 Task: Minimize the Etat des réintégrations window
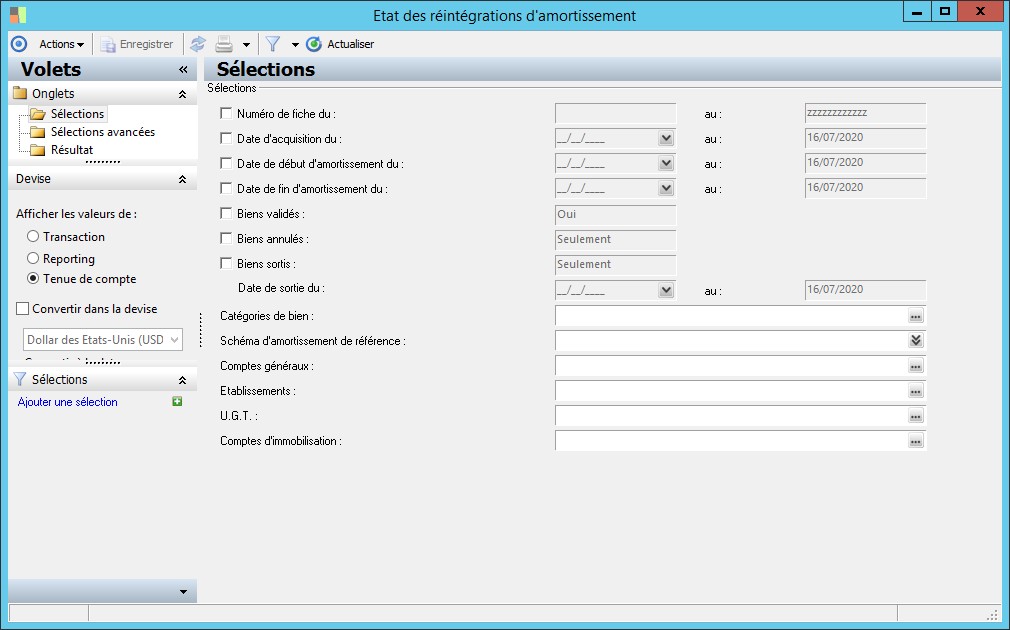pyautogui.click(x=917, y=12)
